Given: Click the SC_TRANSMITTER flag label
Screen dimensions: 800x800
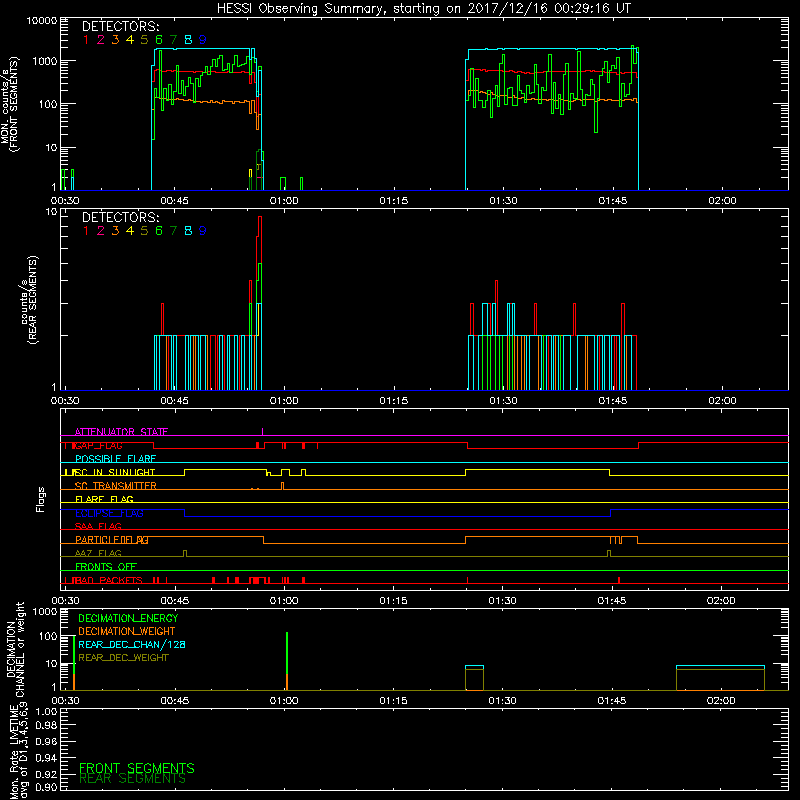Looking at the screenshot, I should (x=116, y=486).
